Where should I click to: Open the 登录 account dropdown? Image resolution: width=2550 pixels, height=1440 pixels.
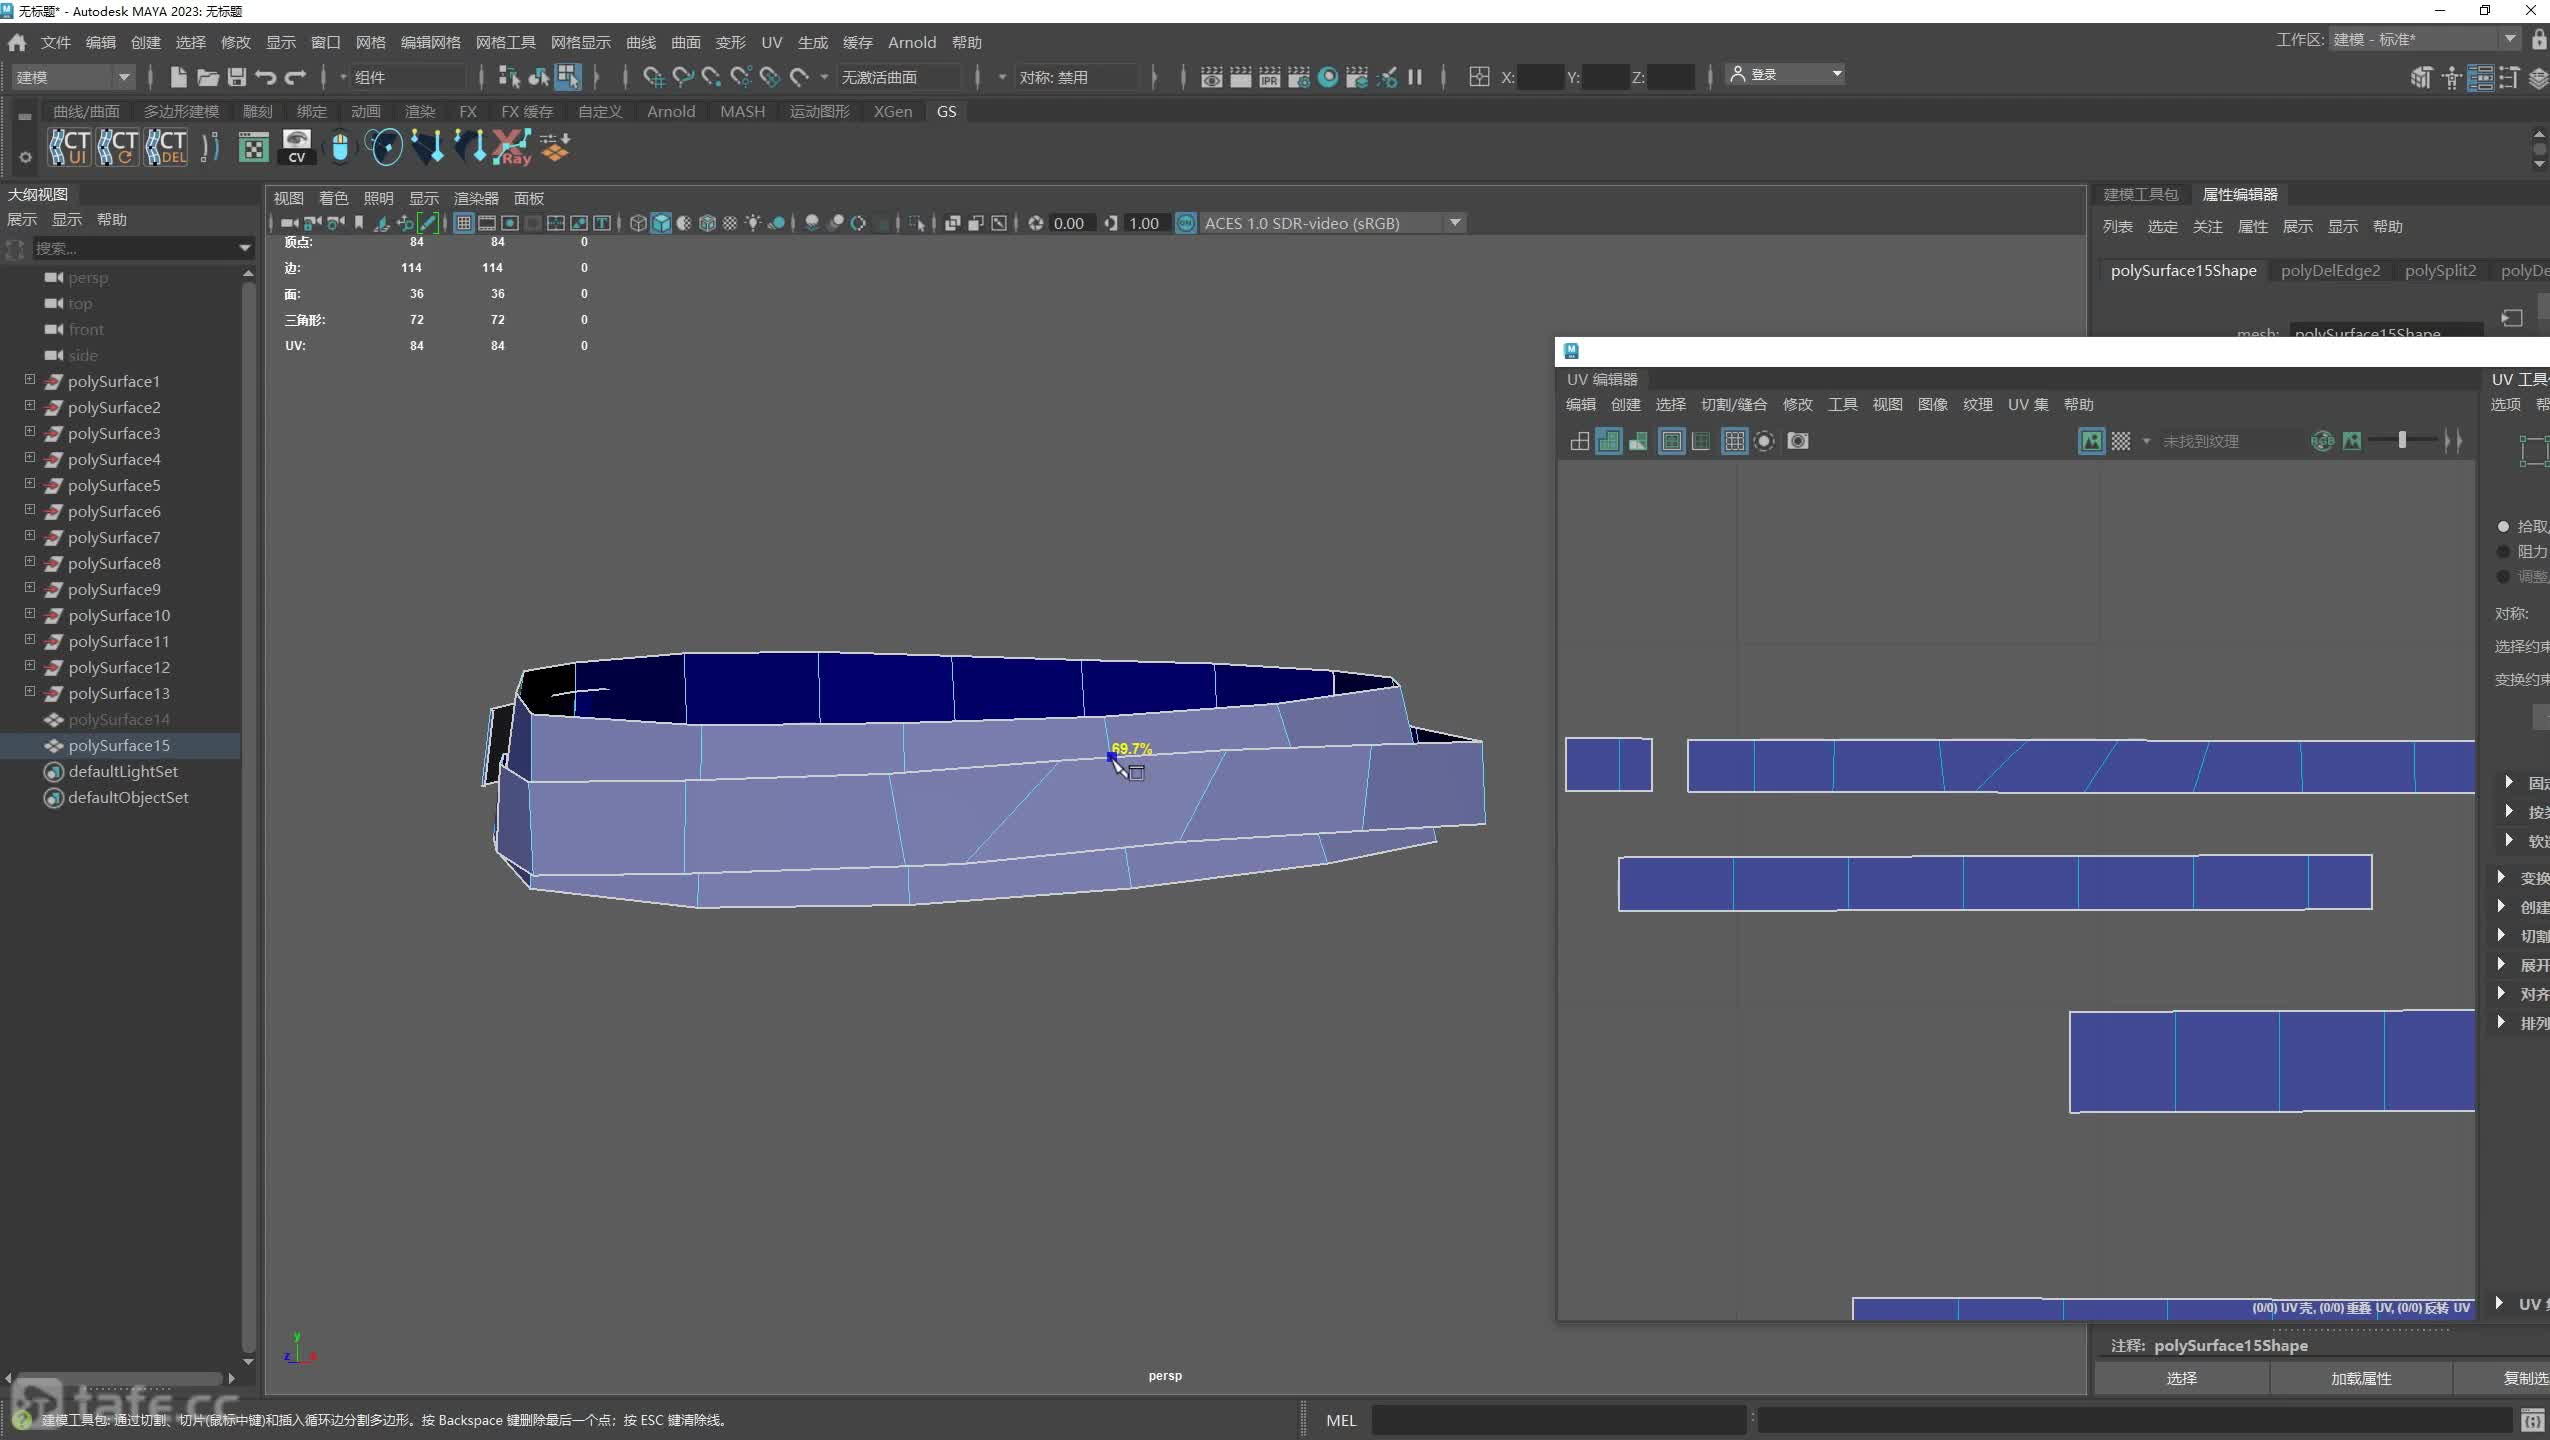[1785, 74]
